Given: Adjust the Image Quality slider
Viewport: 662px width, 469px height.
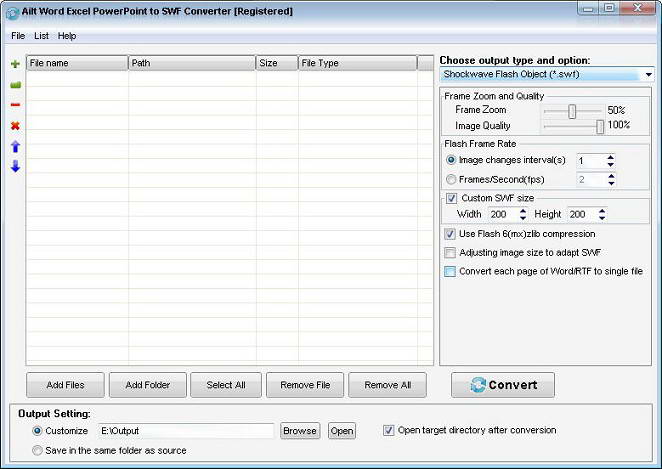Looking at the screenshot, I should tap(600, 126).
